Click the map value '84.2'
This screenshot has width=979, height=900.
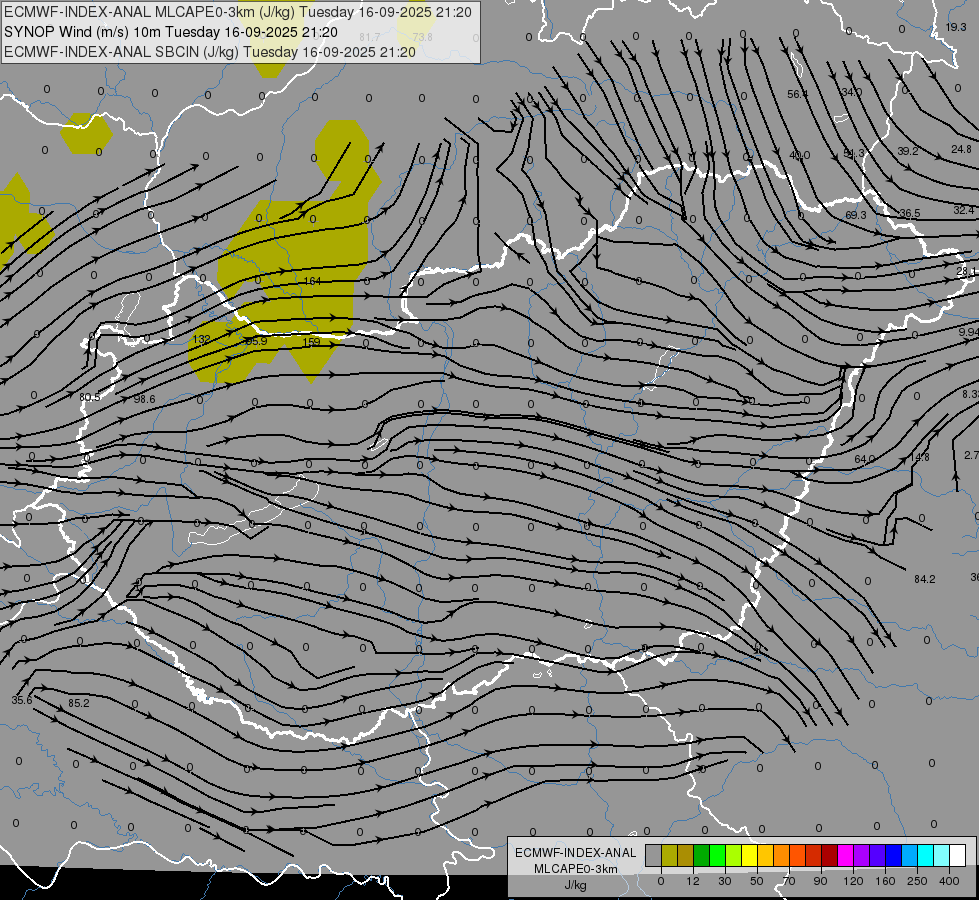coord(925,579)
